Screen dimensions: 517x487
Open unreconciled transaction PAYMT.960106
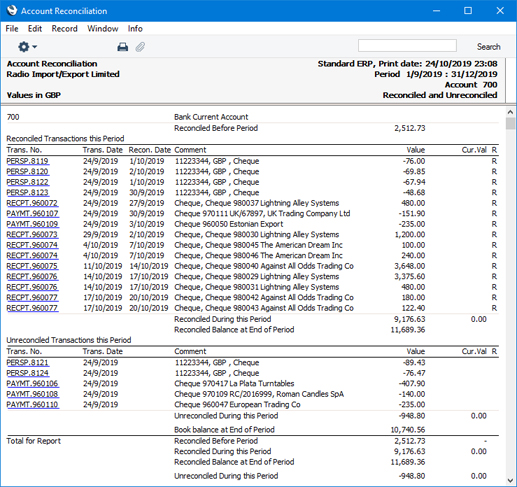point(32,384)
